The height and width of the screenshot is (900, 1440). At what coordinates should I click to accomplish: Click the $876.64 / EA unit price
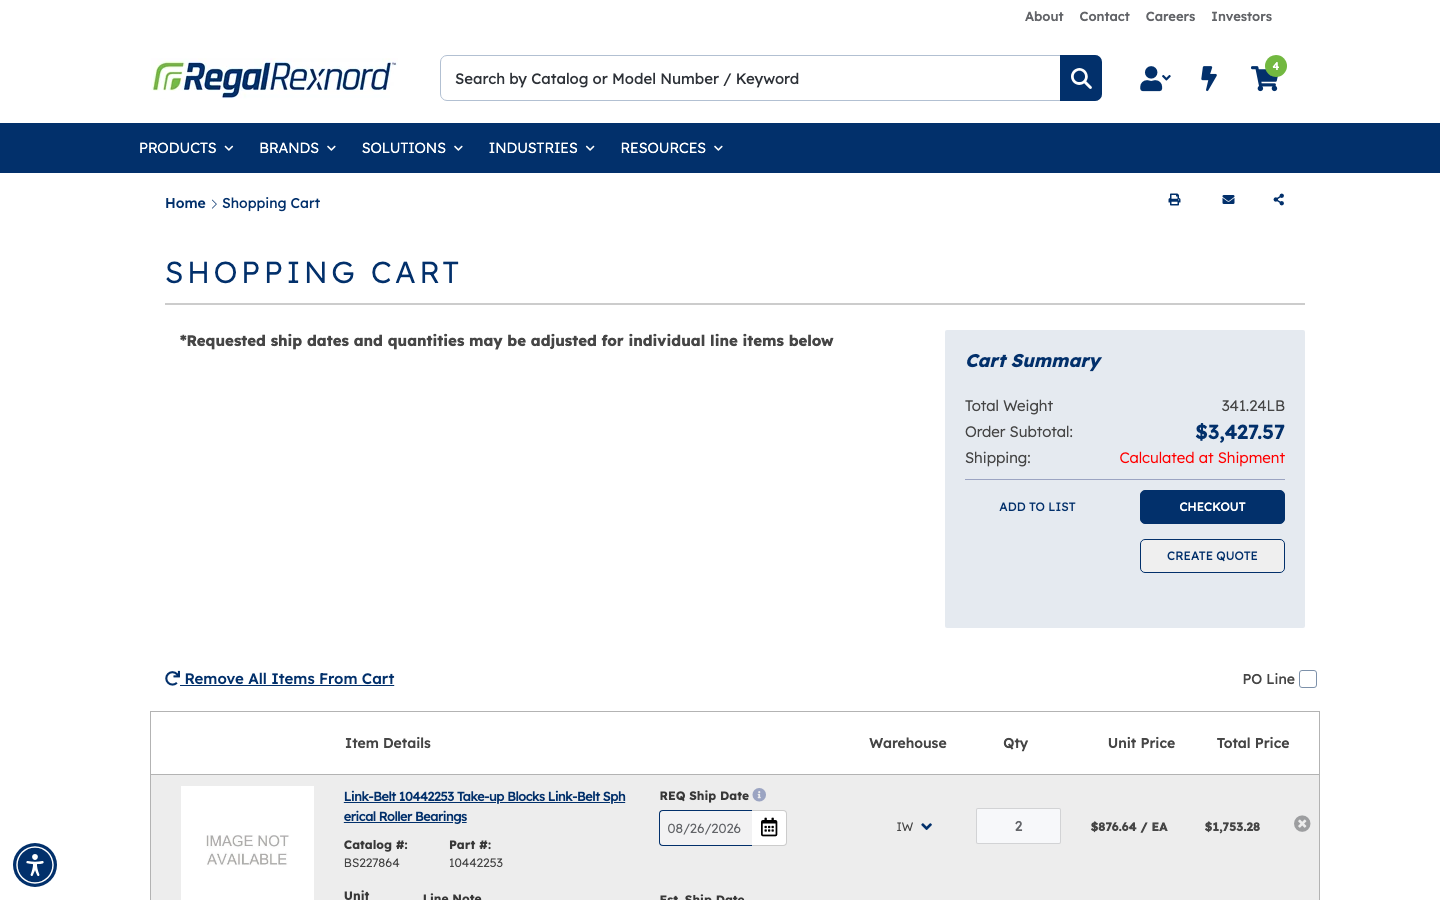point(1129,827)
